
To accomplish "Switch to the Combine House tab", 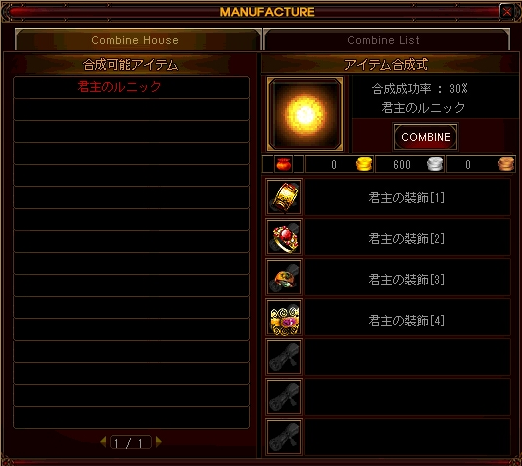I will (137, 40).
